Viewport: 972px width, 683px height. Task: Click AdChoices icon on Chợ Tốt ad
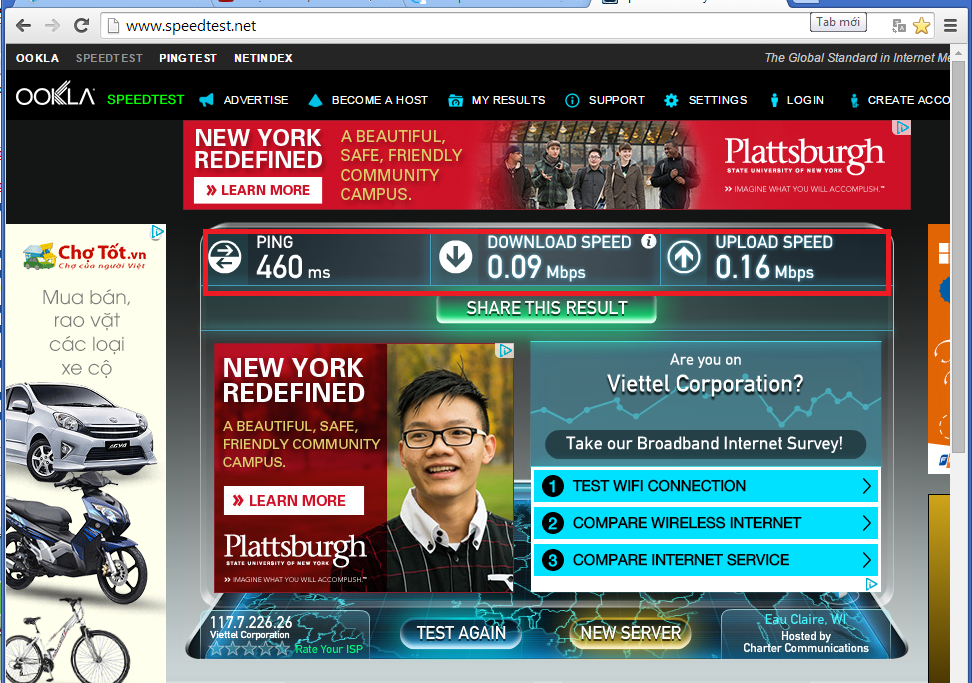(157, 232)
